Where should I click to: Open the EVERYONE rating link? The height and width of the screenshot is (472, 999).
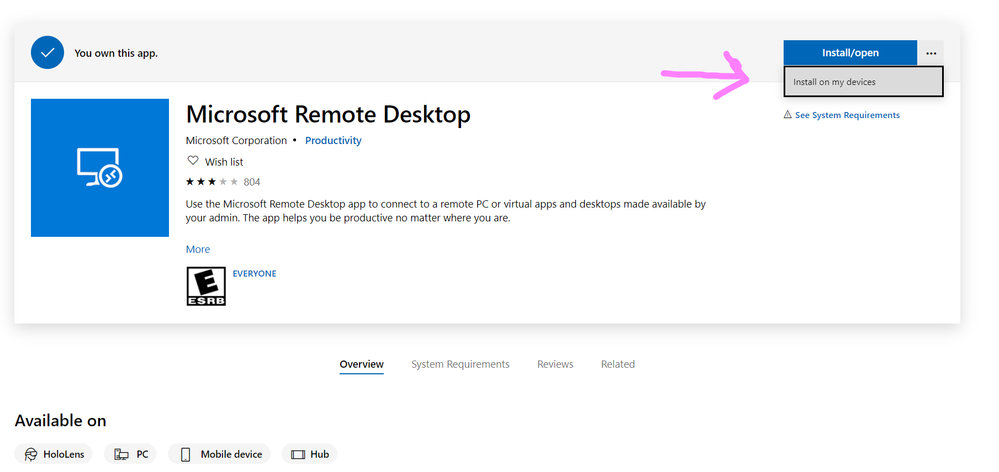click(x=254, y=274)
